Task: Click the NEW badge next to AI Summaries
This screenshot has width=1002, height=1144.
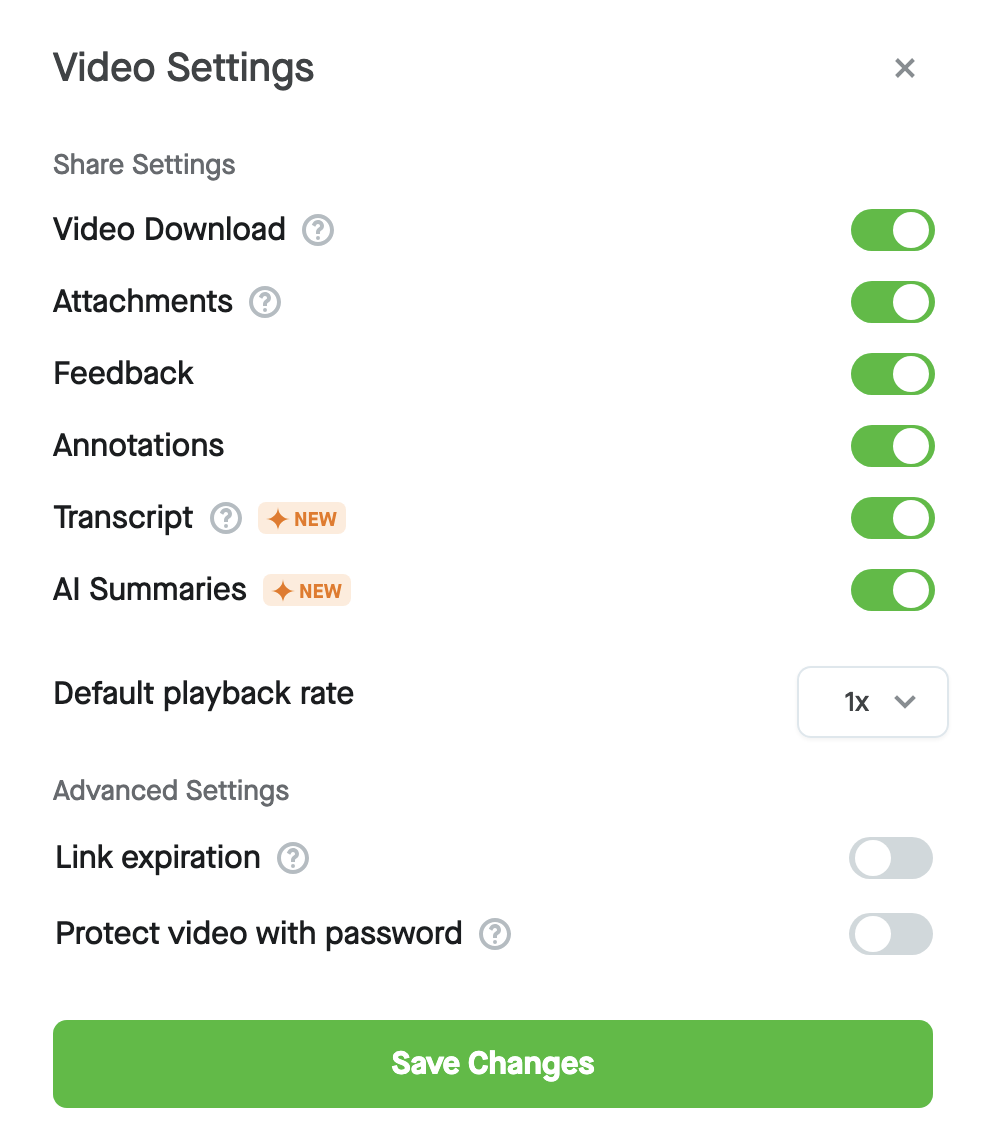Action: click(x=307, y=590)
